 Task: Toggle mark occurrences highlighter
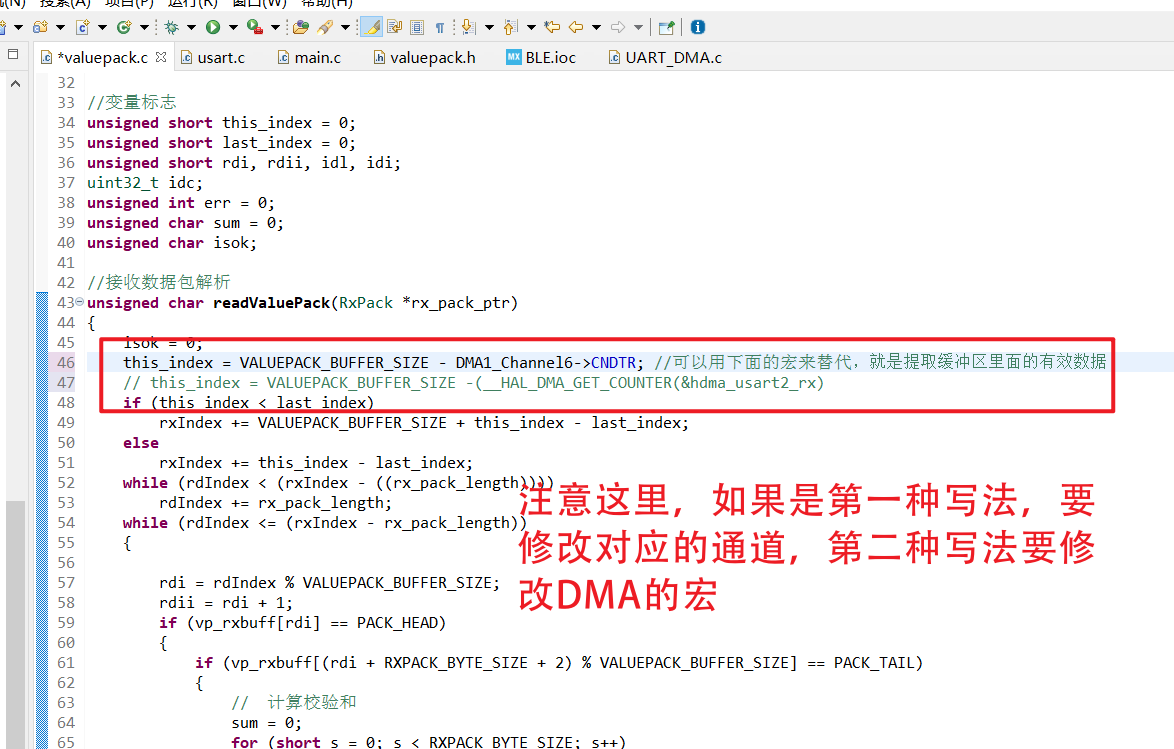coord(372,28)
